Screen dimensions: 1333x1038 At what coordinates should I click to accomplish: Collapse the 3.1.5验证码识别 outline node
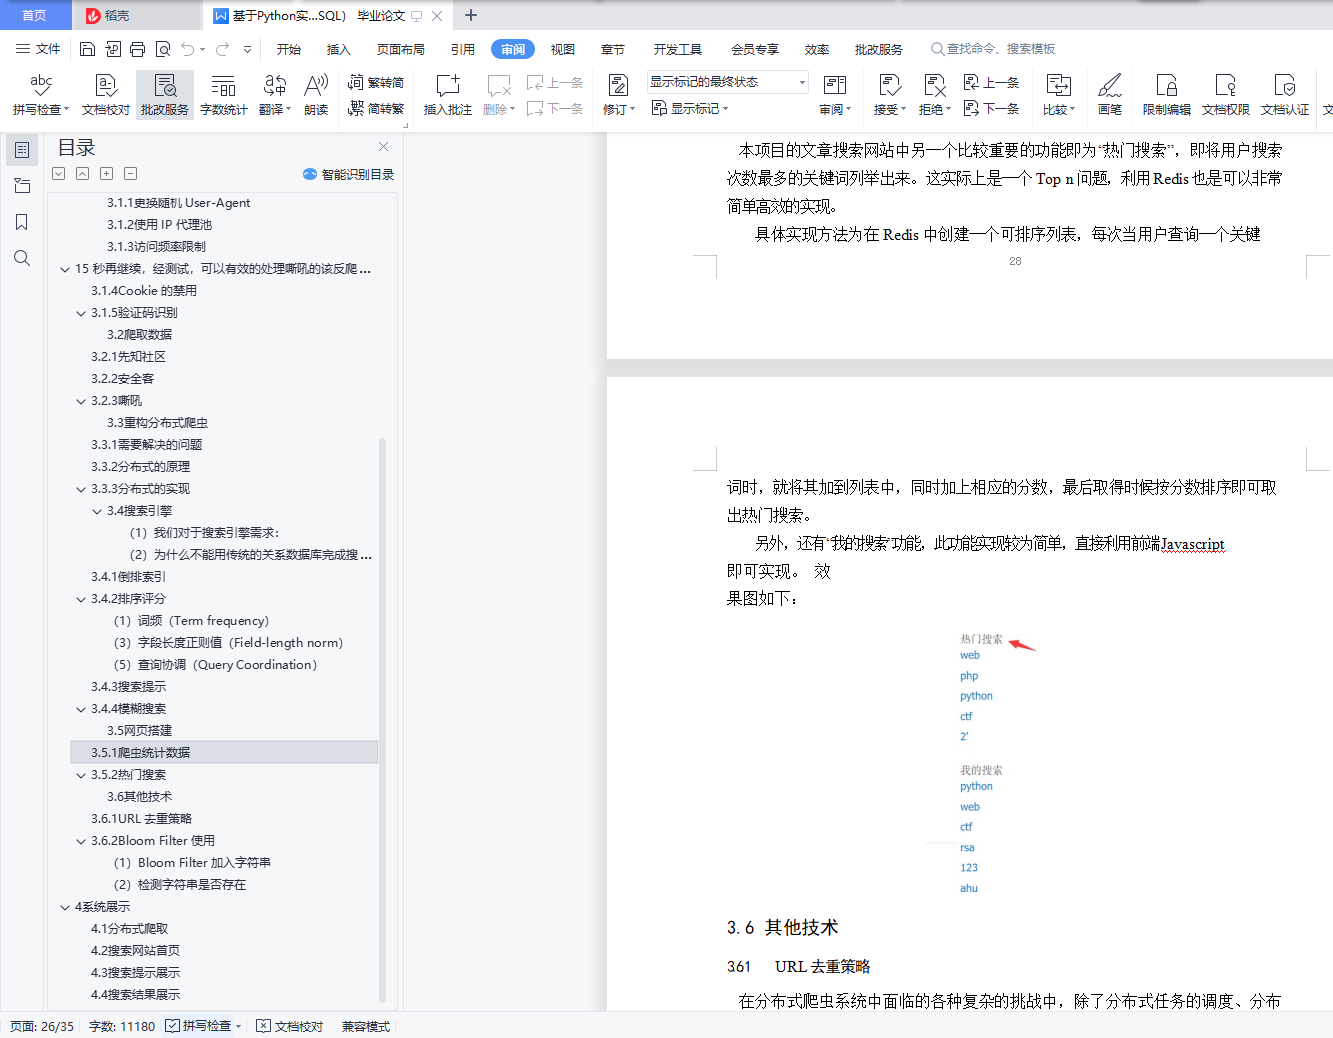81,313
